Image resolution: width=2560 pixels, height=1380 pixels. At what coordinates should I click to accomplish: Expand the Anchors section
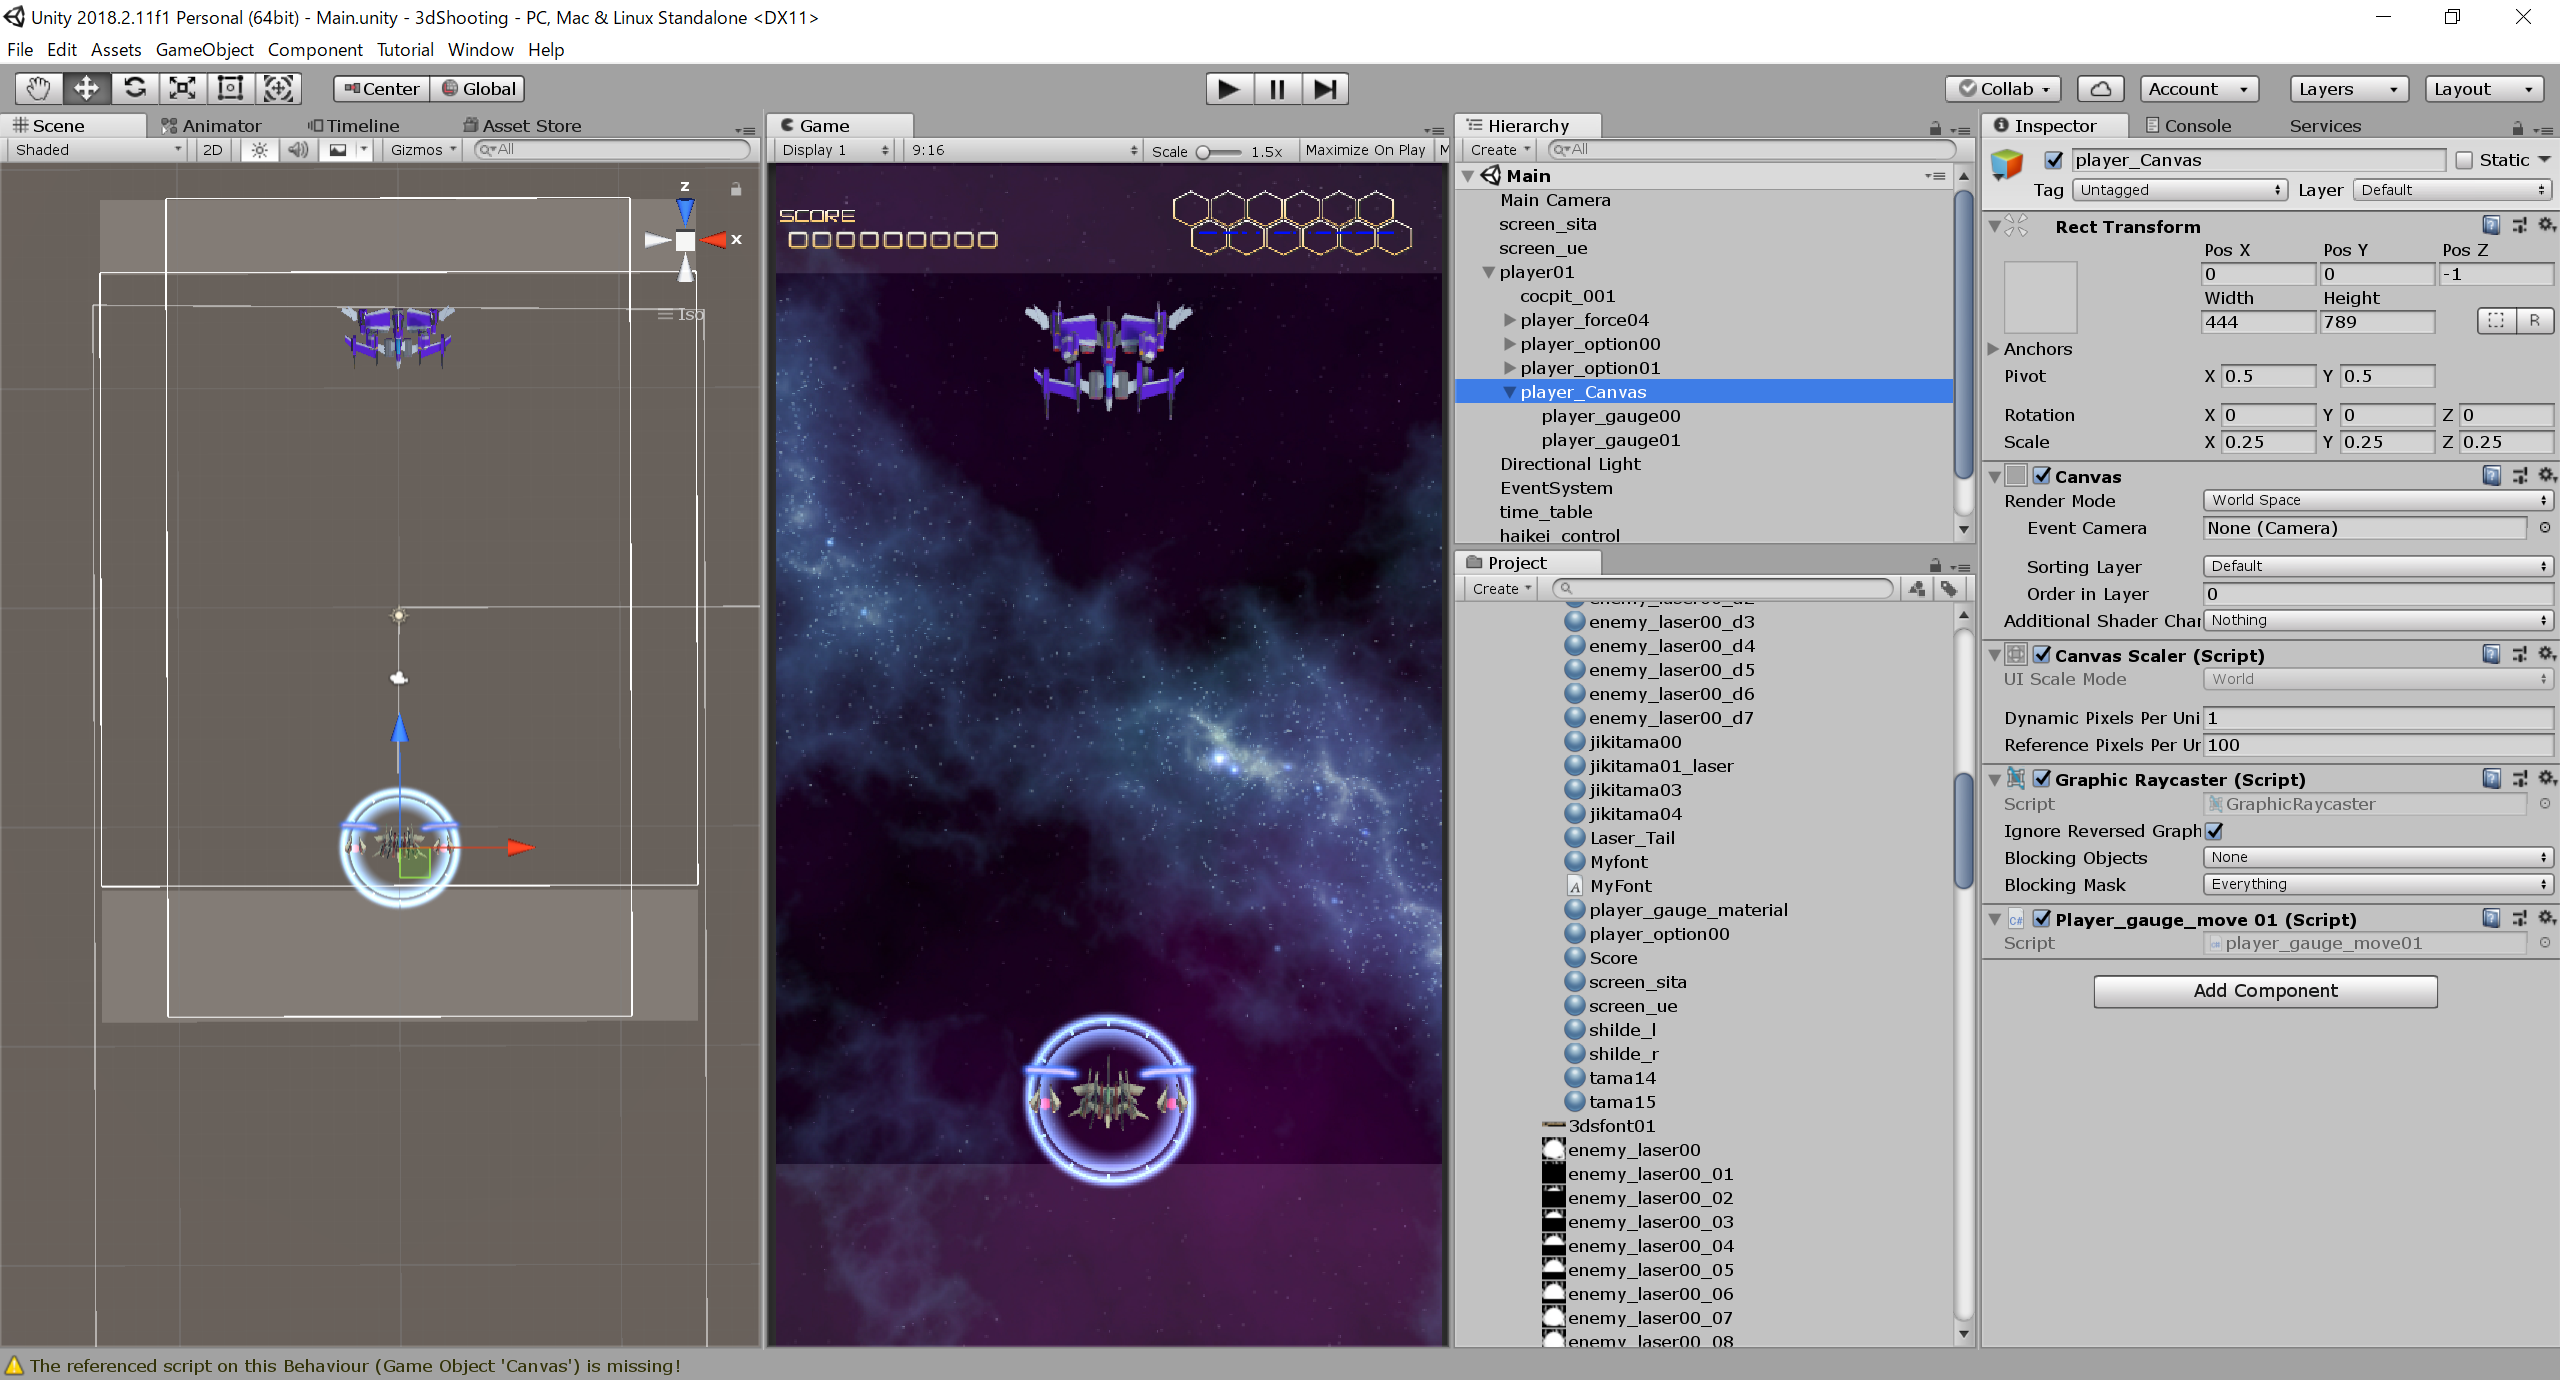point(1993,349)
